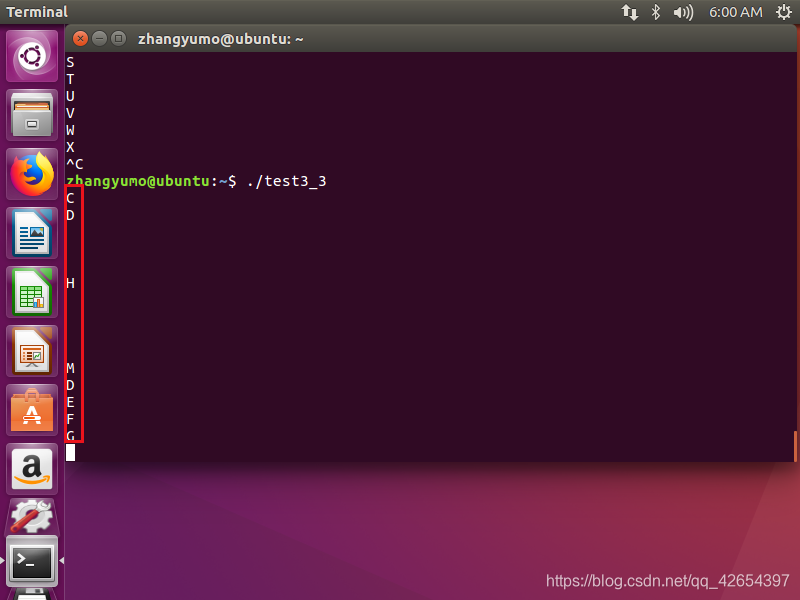Open LibreOffice Writer from the launcher
Screen dimensions: 800x600
tap(32, 233)
